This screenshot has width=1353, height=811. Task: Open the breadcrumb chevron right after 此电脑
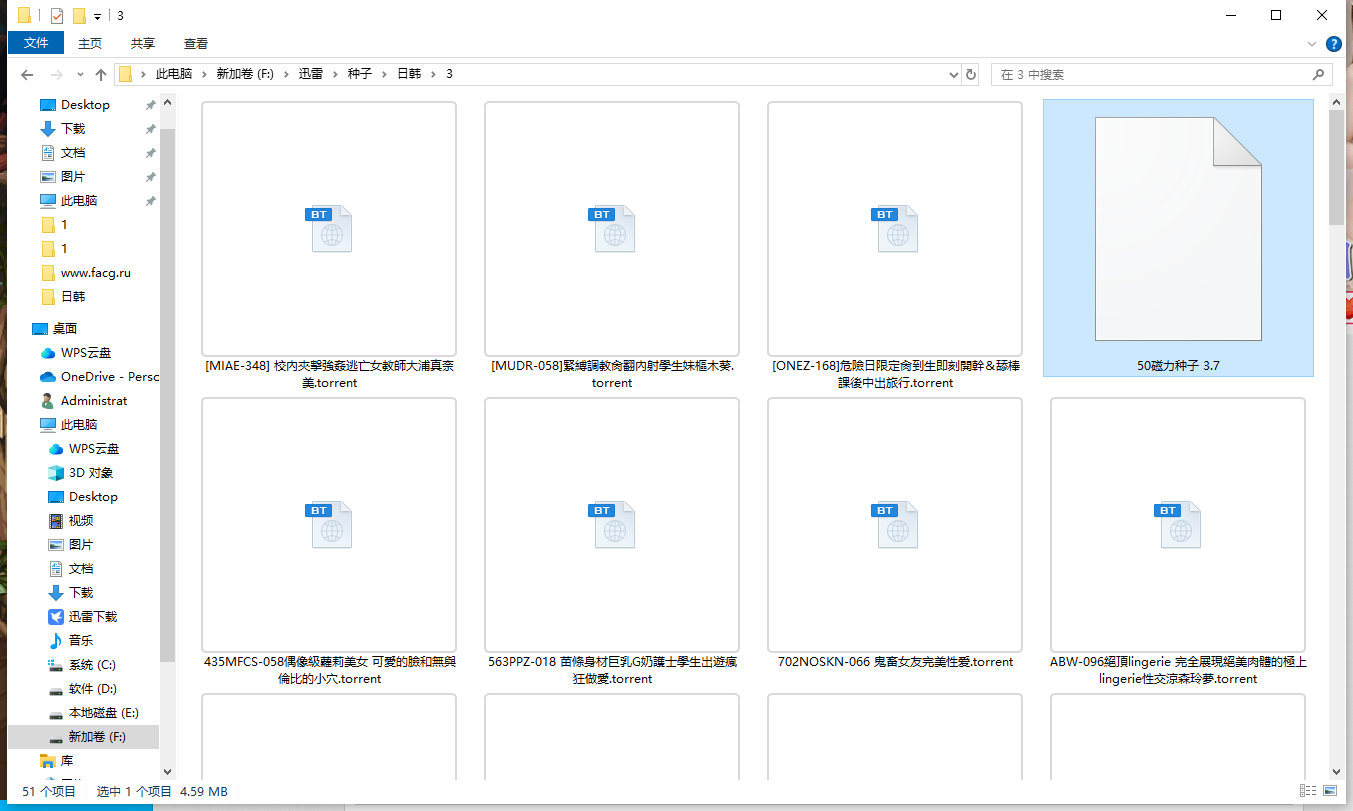point(205,75)
